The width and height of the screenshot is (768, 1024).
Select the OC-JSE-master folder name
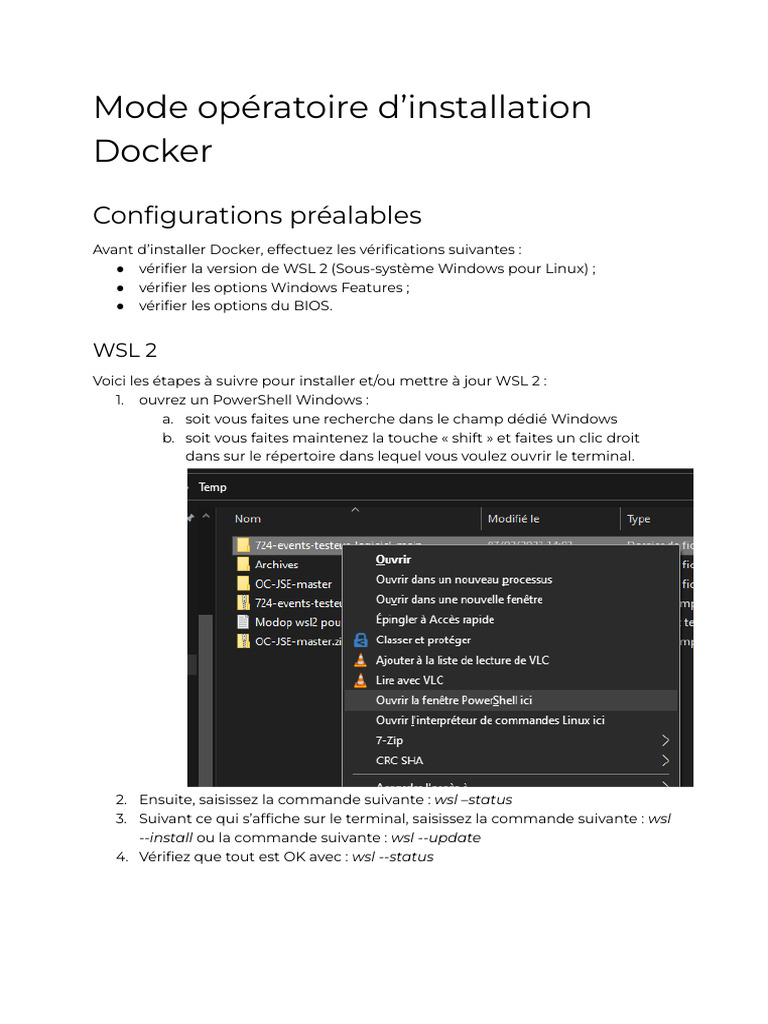[293, 584]
